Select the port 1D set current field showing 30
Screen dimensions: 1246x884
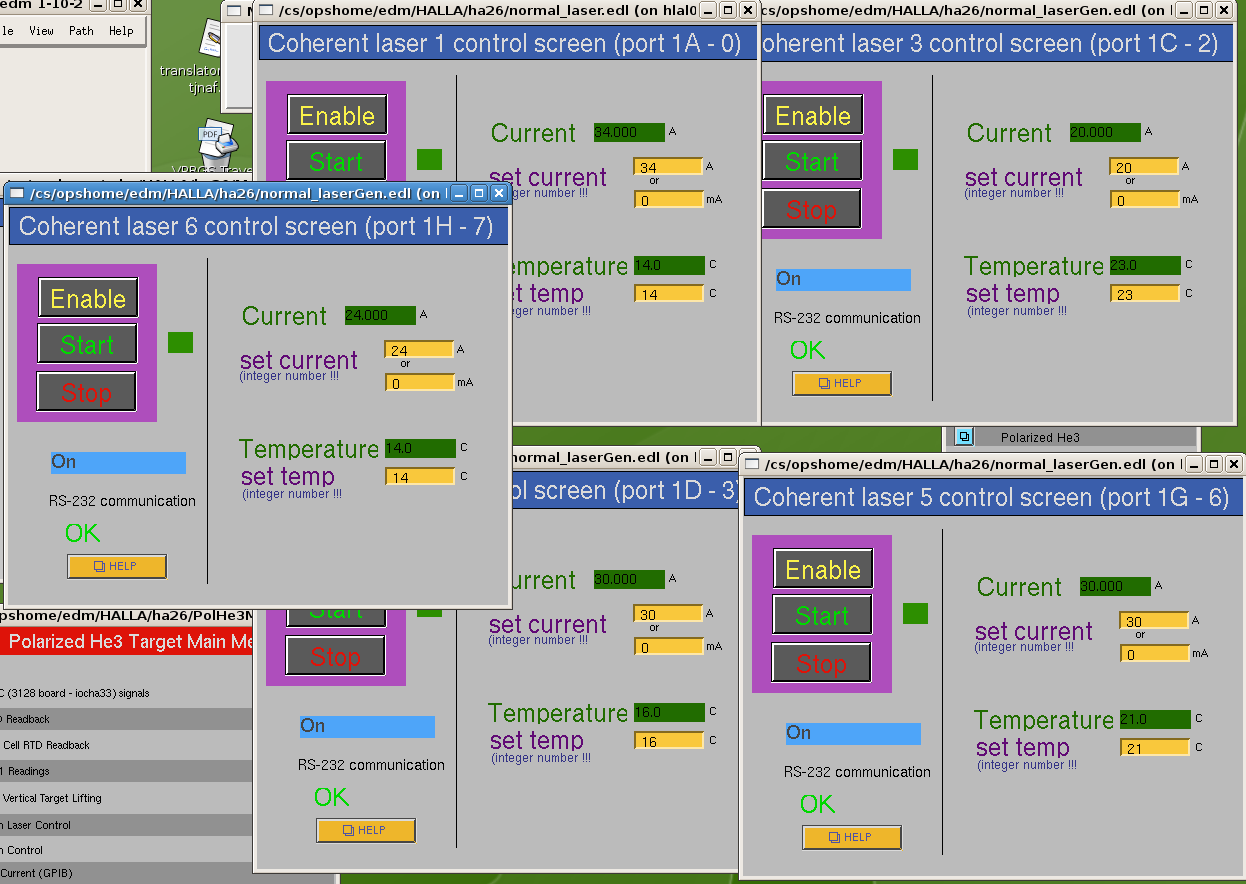click(668, 614)
